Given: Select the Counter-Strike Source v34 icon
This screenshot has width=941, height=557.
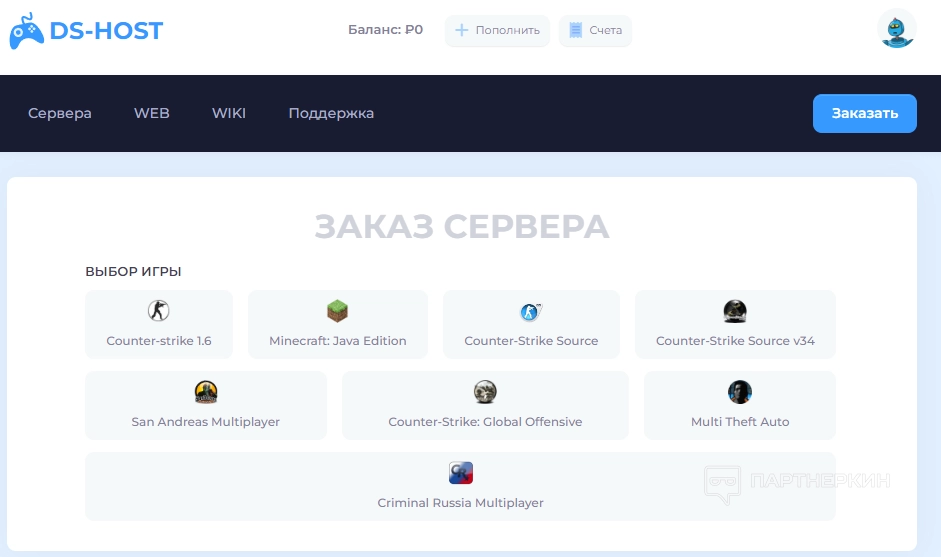Looking at the screenshot, I should 735,311.
